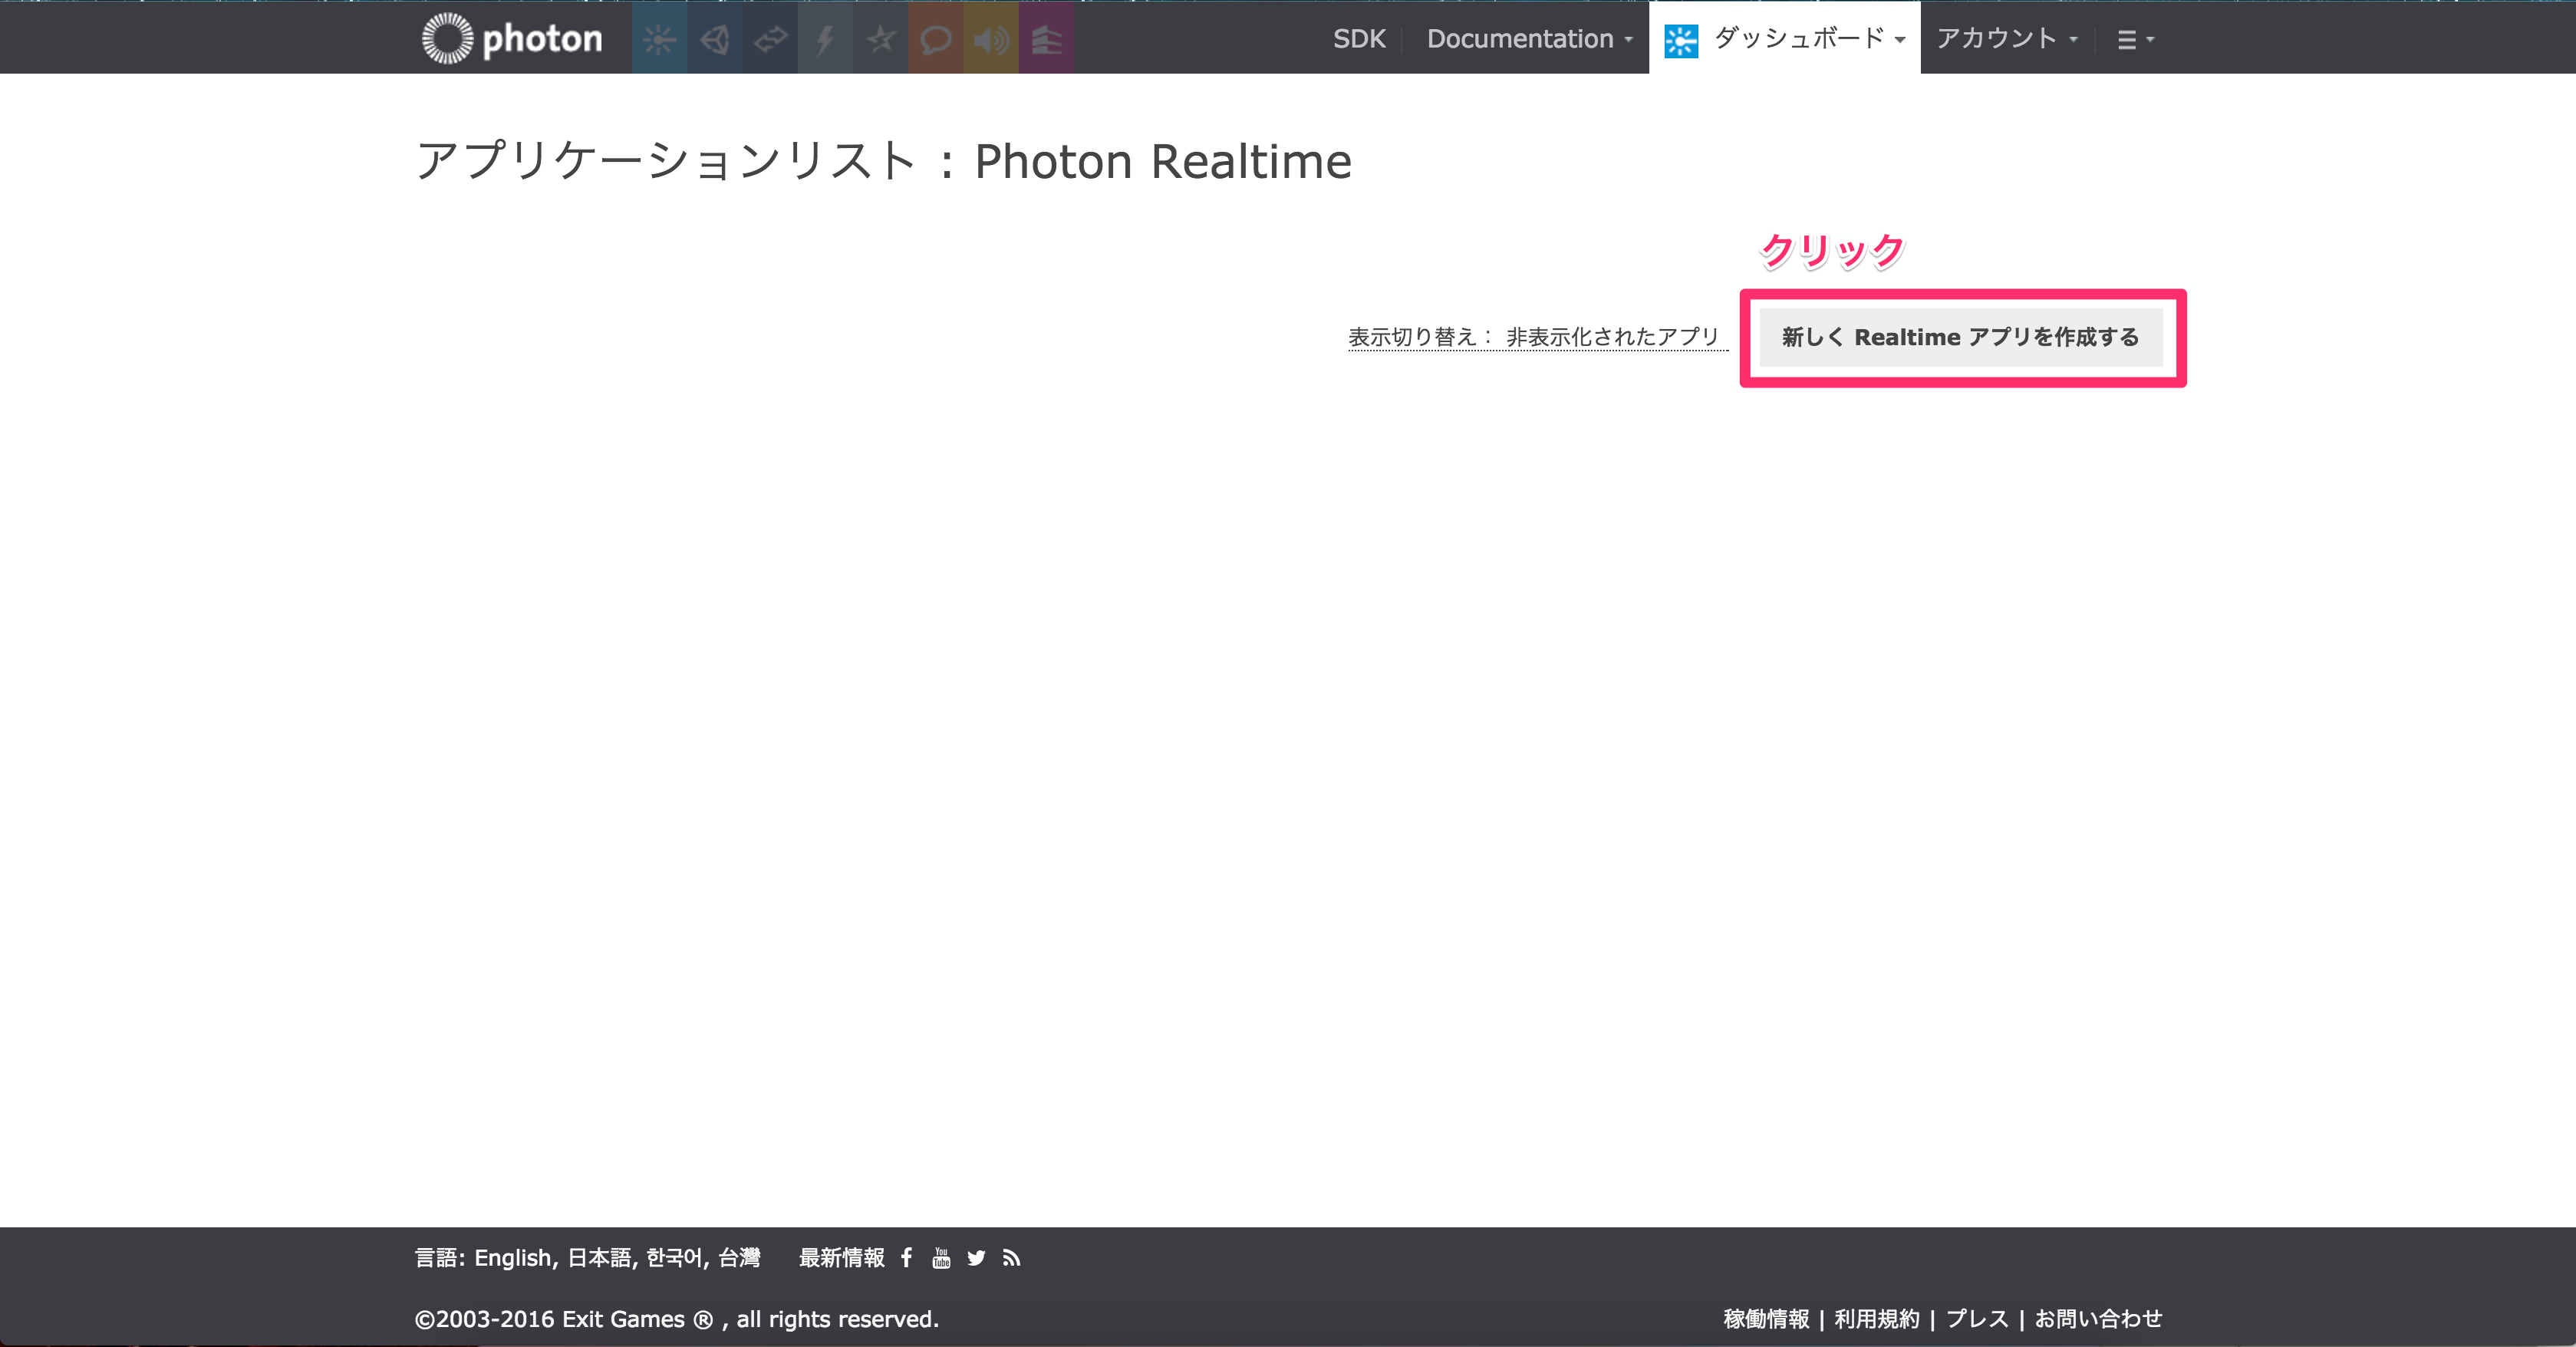Open the Twitter icon in the footer
The height and width of the screenshot is (1347, 2576).
click(976, 1258)
